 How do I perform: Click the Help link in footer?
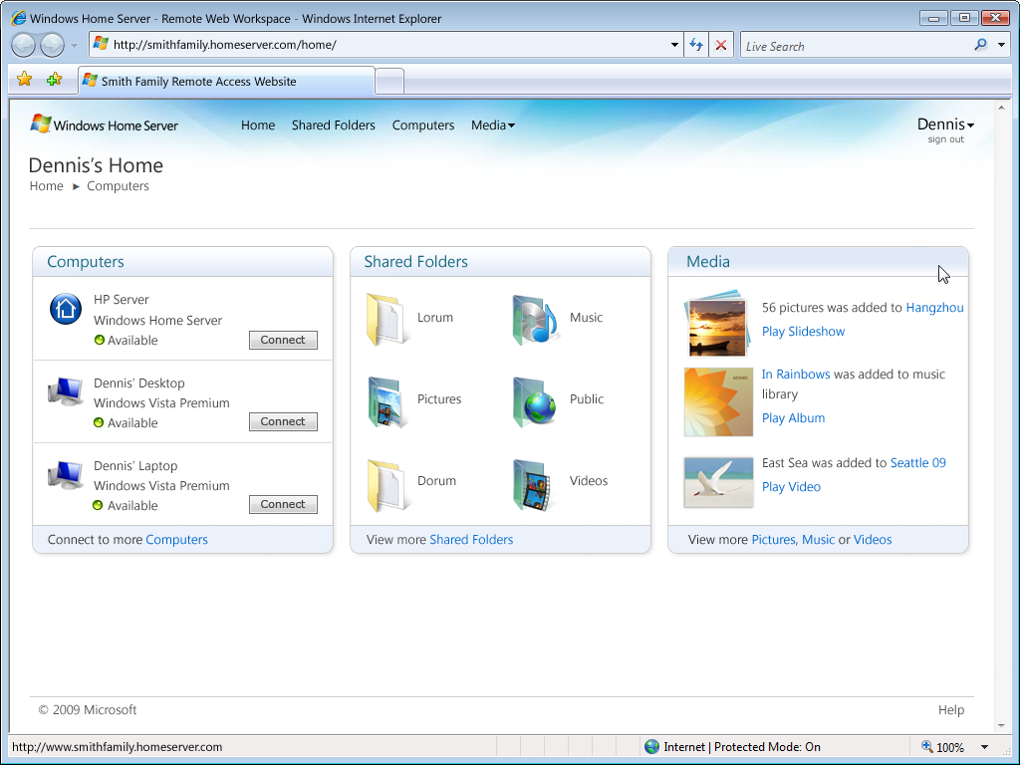(x=950, y=710)
